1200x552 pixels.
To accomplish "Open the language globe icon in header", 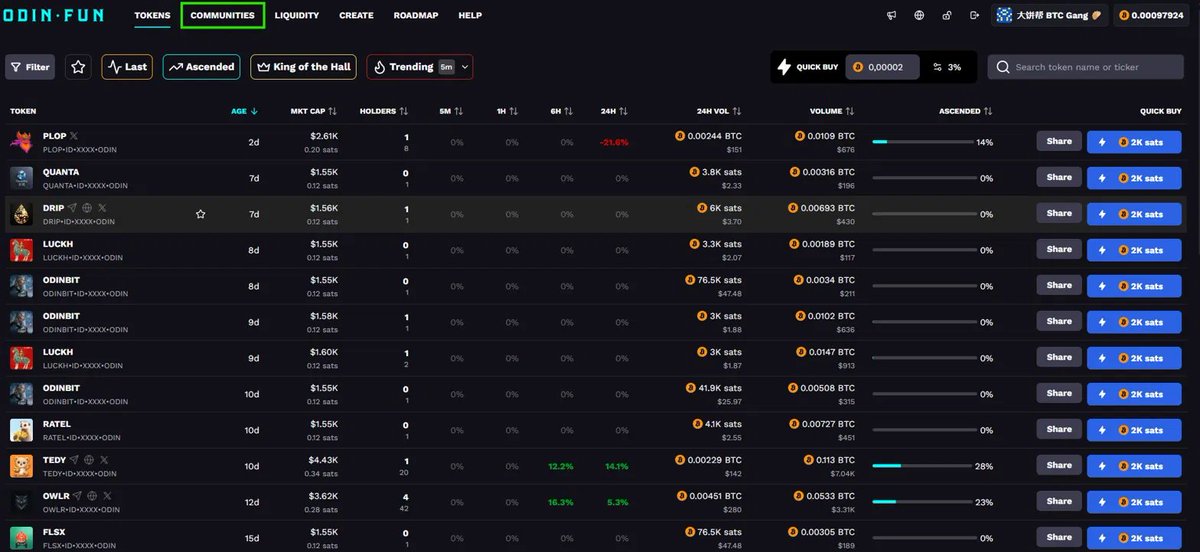I will [x=919, y=16].
